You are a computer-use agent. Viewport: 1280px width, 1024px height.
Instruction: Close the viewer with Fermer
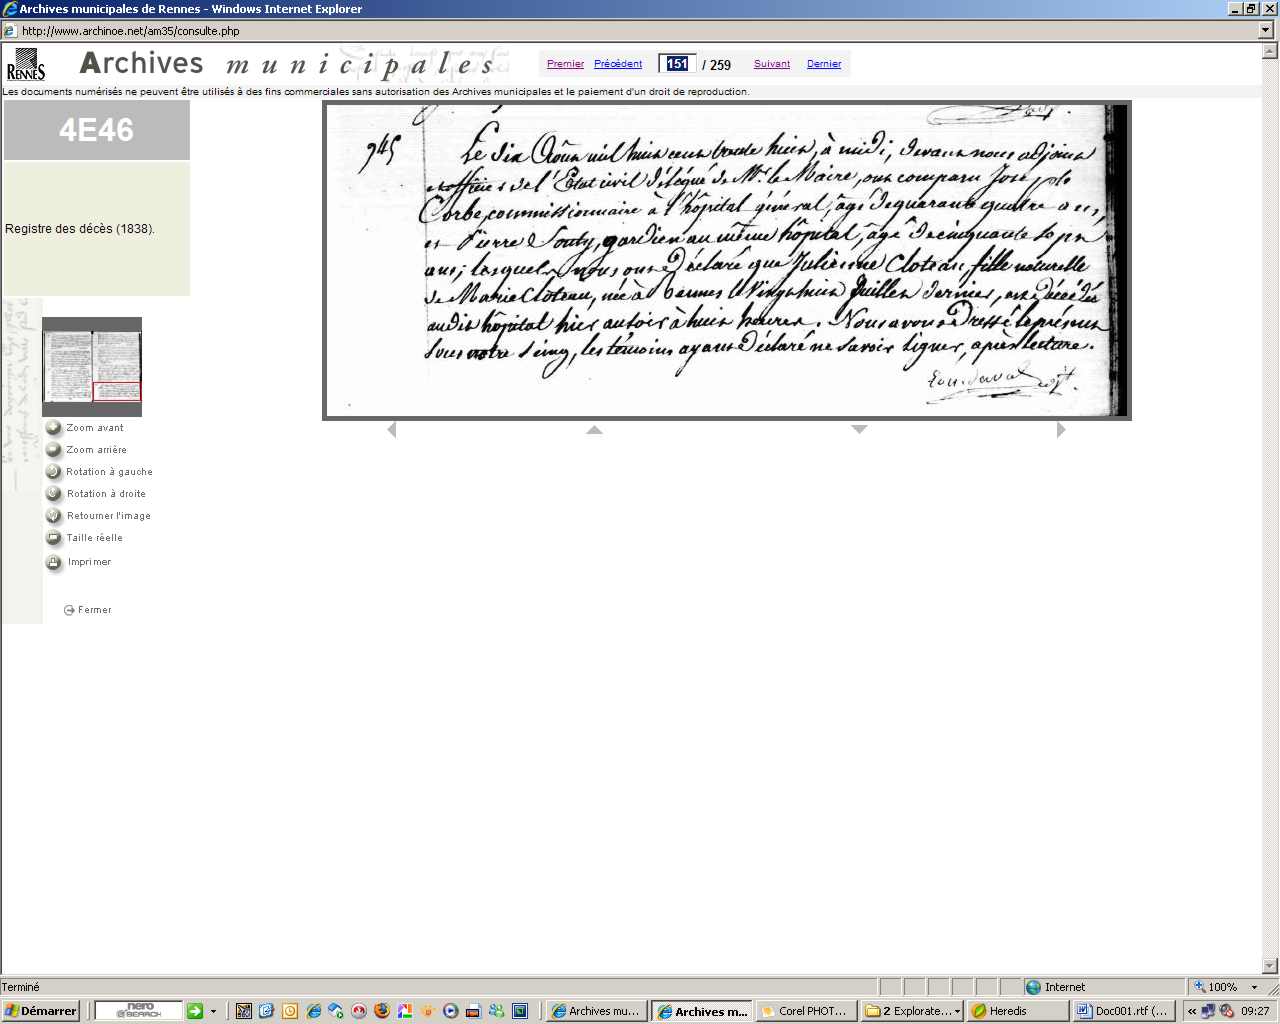pos(88,610)
